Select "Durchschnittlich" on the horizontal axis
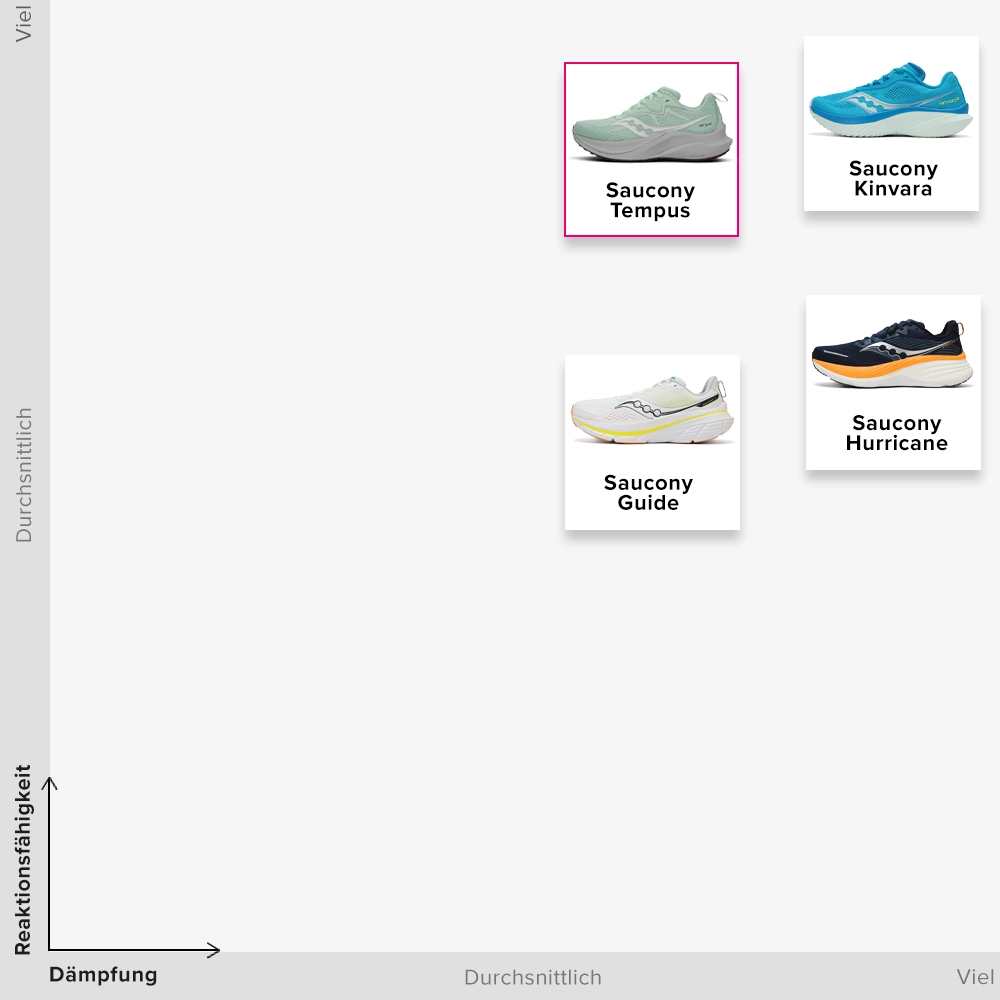The height and width of the screenshot is (1000, 1000). [x=533, y=977]
